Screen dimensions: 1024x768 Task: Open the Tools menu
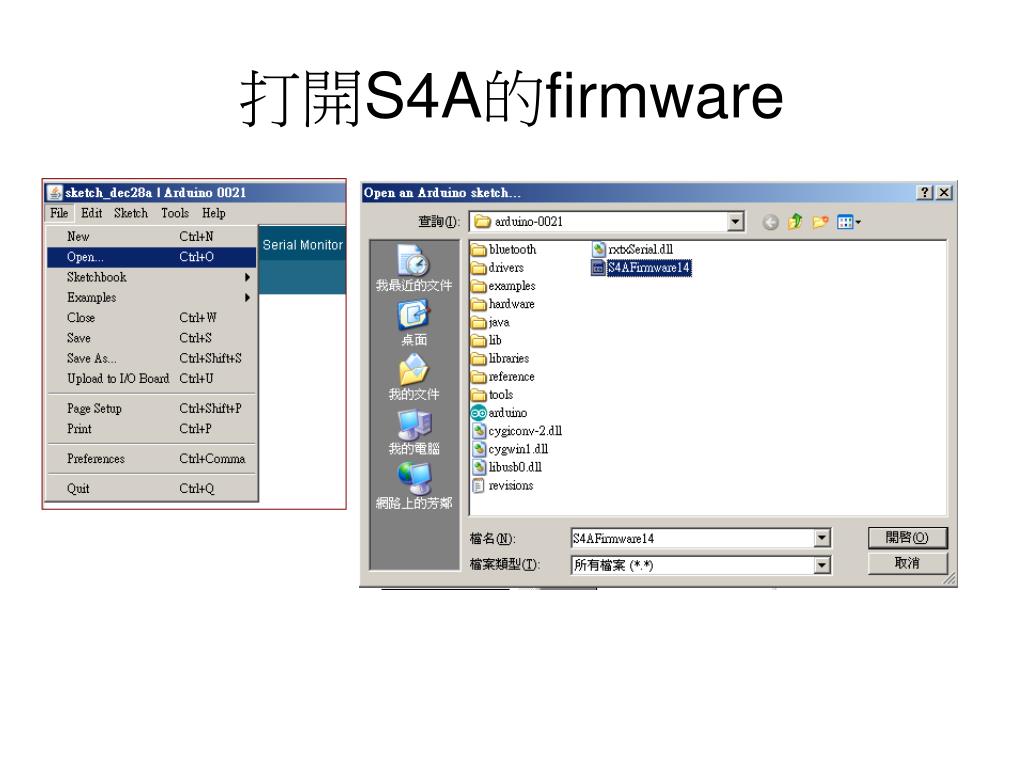(x=175, y=213)
